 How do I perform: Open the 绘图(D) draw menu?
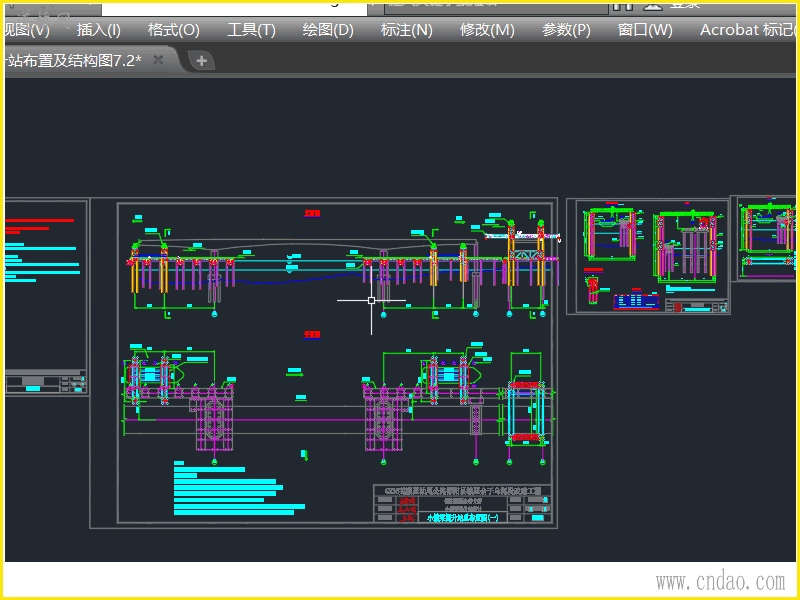click(x=328, y=30)
